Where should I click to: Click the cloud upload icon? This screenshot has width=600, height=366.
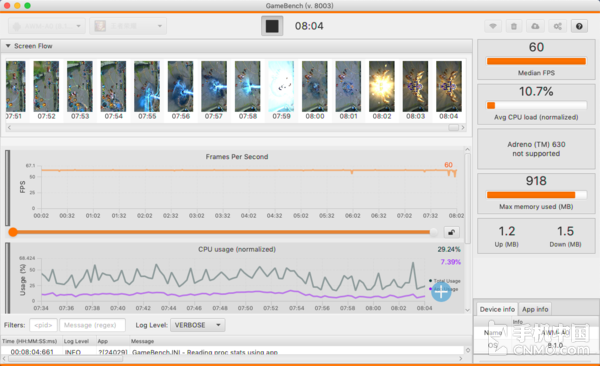pos(535,26)
